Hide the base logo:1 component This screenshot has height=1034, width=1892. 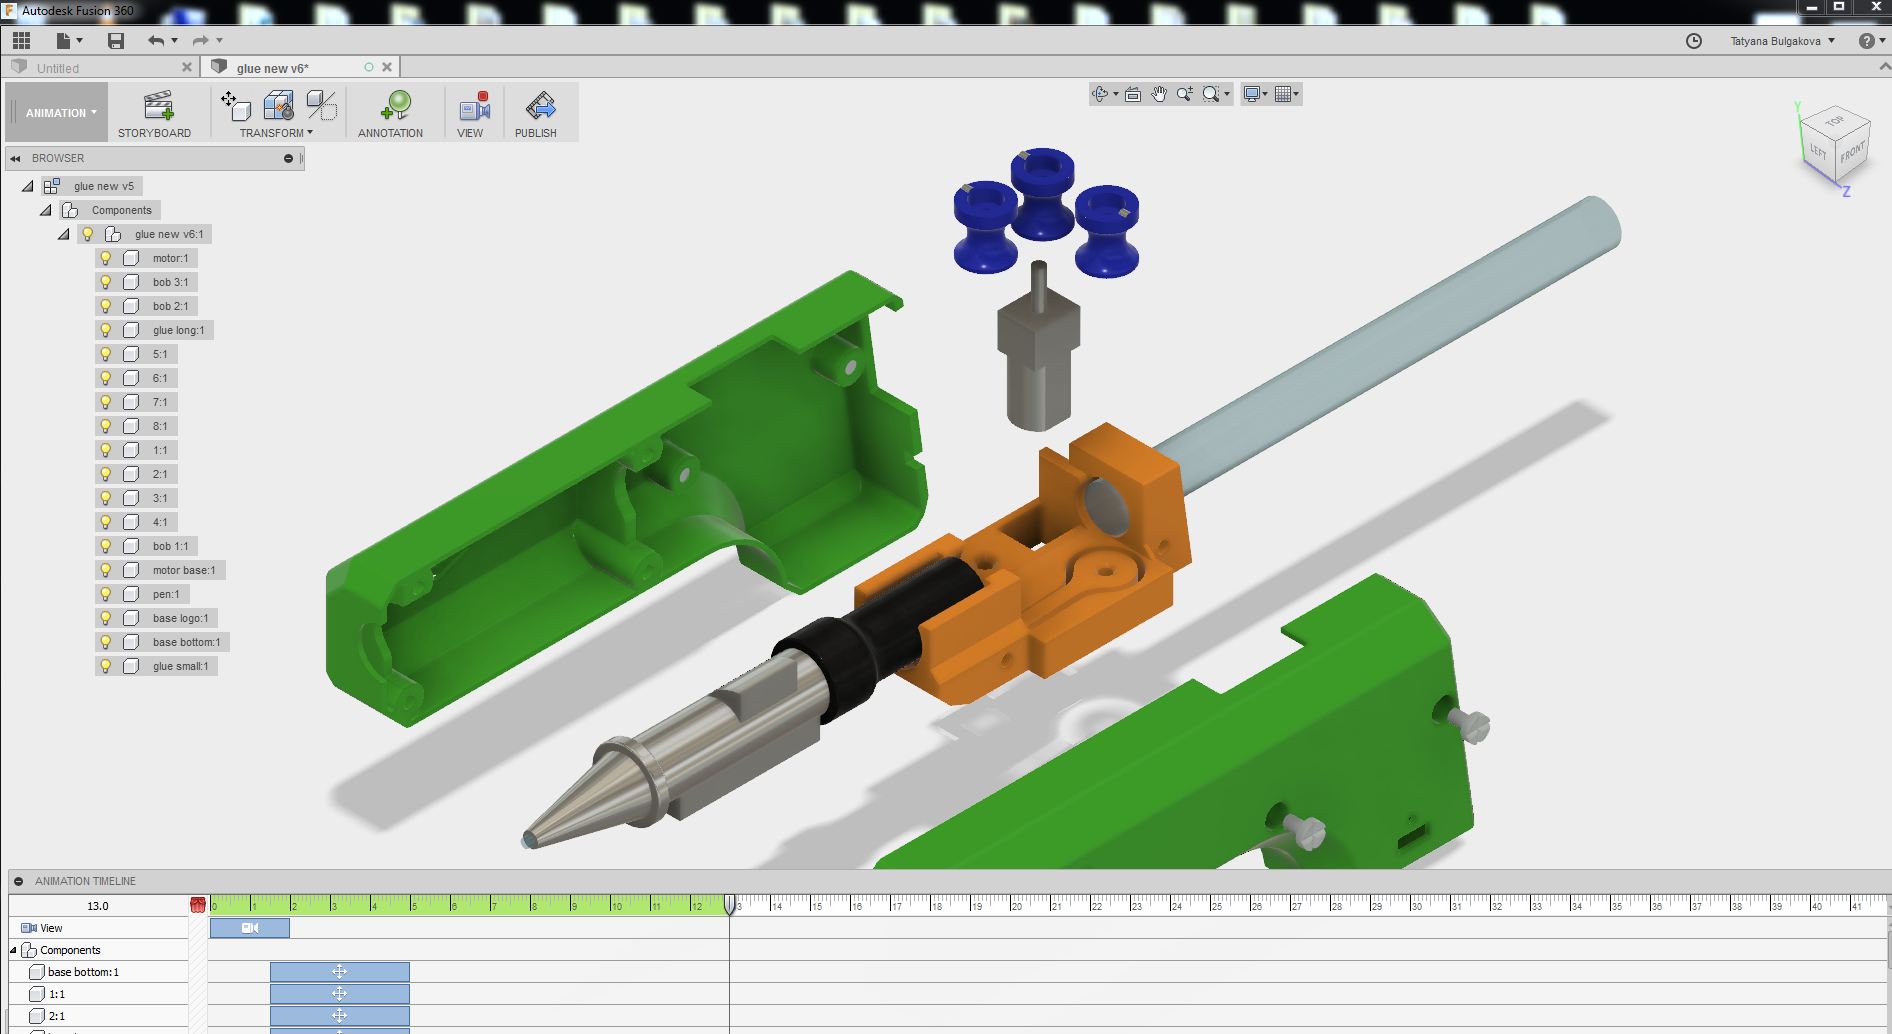pyautogui.click(x=105, y=618)
